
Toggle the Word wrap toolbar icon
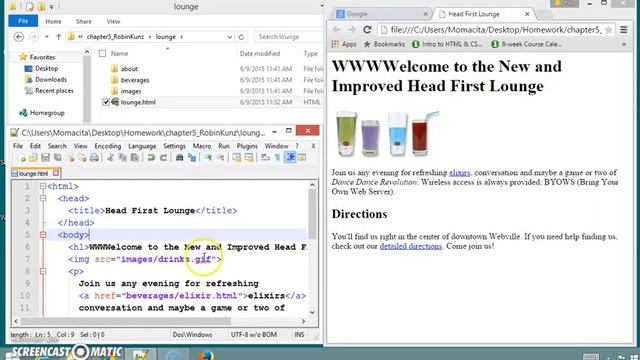click(265, 158)
